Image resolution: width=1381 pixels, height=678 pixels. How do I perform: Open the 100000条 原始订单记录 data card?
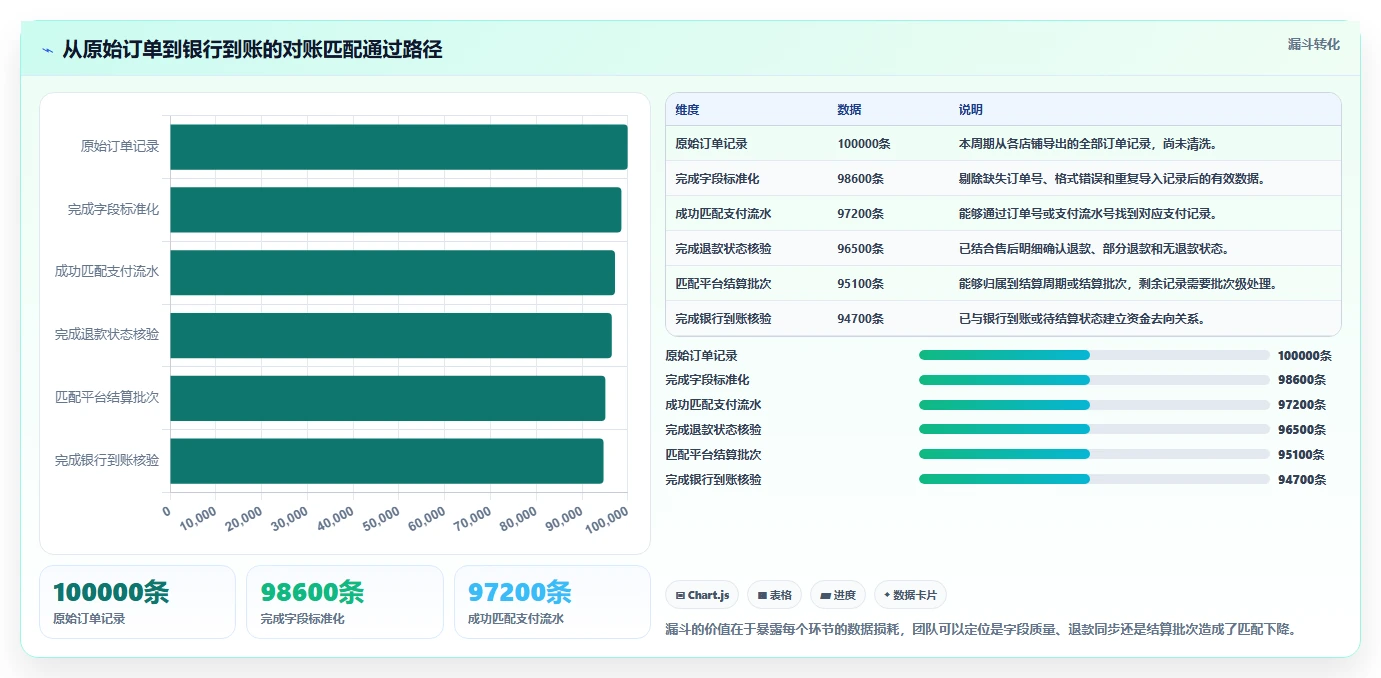click(x=137, y=602)
